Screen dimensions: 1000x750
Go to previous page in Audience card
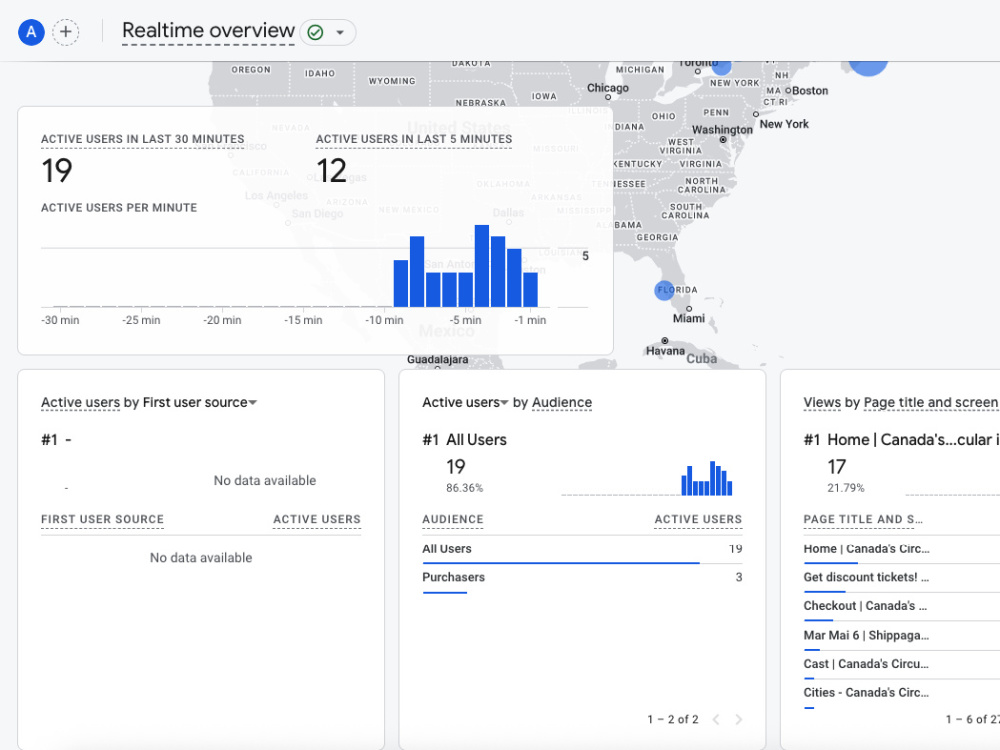716,719
